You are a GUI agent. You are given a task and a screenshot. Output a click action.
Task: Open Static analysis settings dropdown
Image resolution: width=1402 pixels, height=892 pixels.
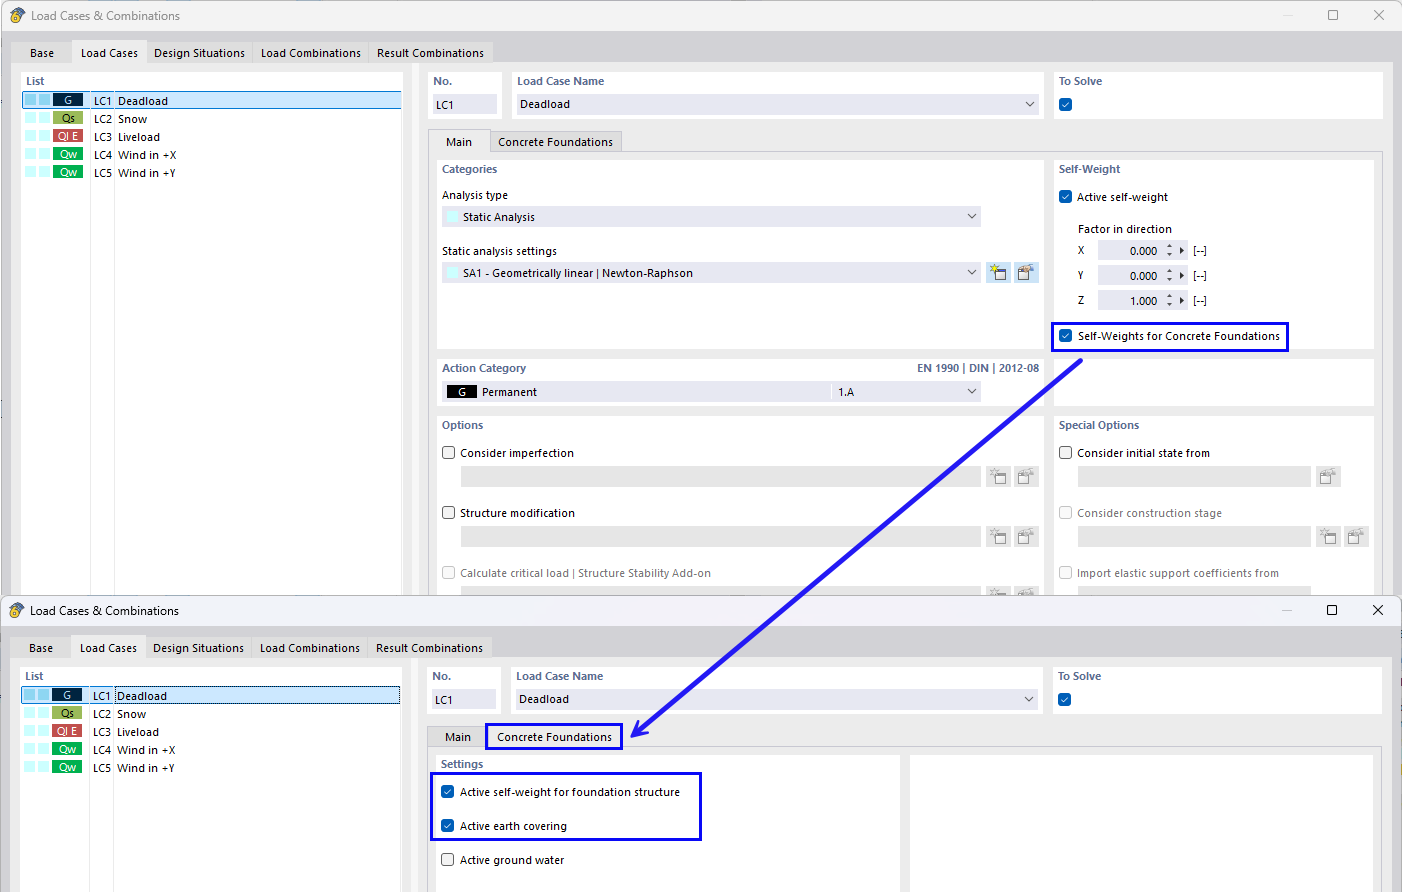972,273
